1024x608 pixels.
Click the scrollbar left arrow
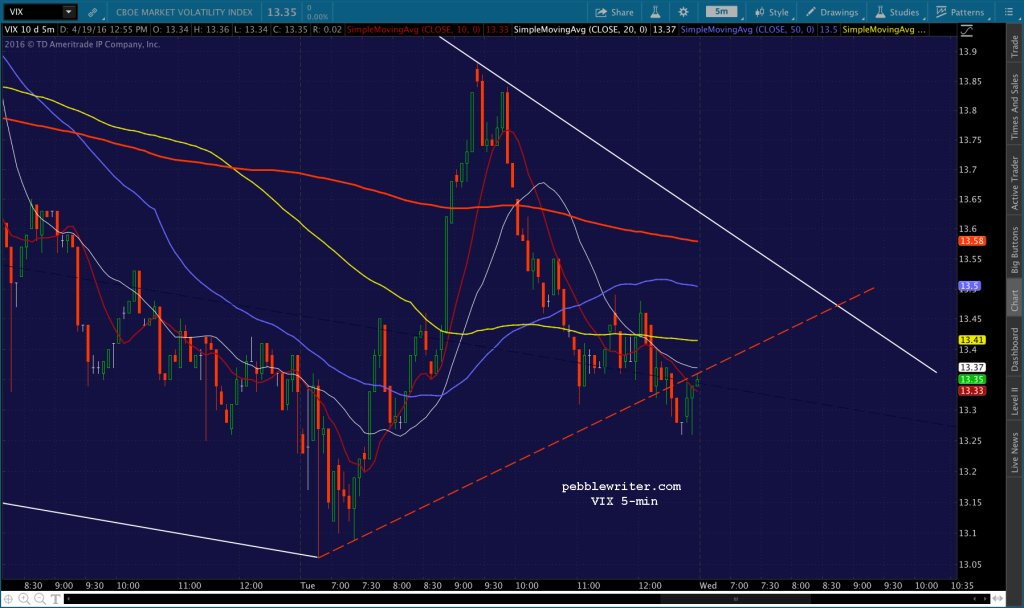(68, 599)
